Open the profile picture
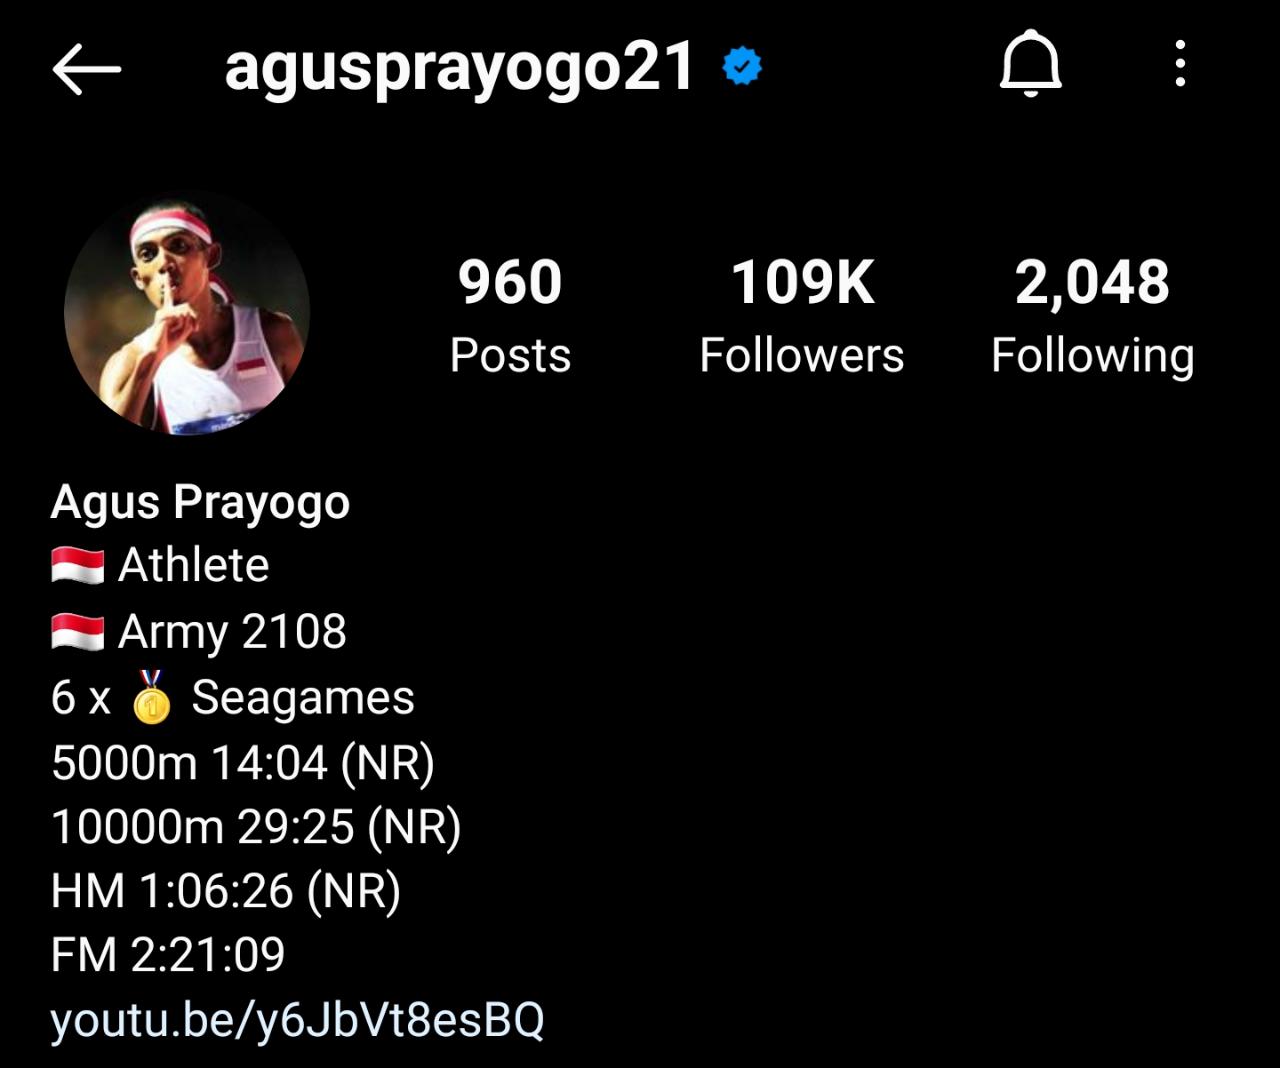The height and width of the screenshot is (1068, 1280). click(x=187, y=312)
